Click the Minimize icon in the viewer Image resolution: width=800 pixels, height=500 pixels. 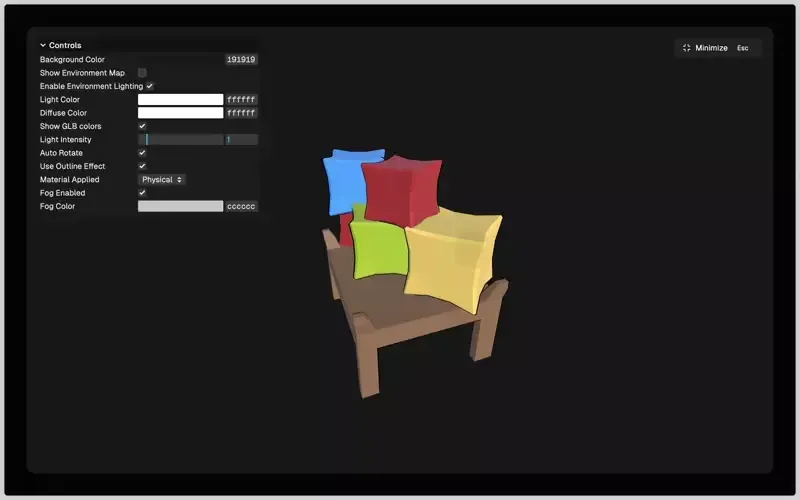[x=687, y=48]
